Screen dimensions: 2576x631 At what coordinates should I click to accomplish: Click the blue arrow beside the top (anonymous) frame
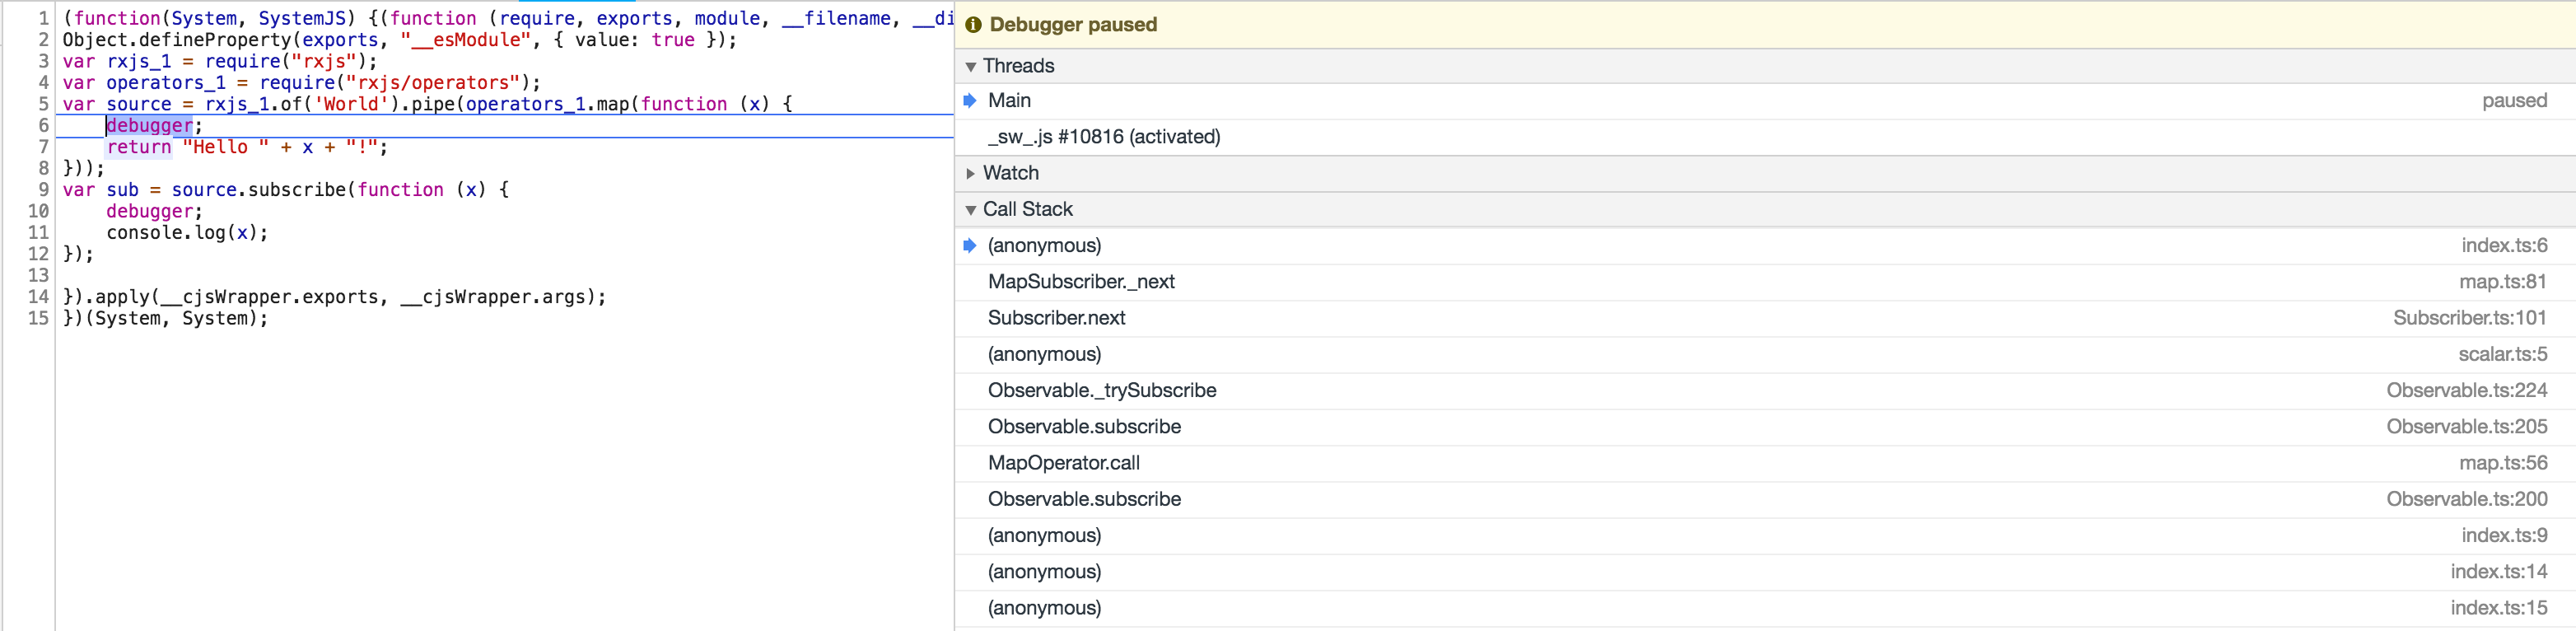pyautogui.click(x=969, y=246)
